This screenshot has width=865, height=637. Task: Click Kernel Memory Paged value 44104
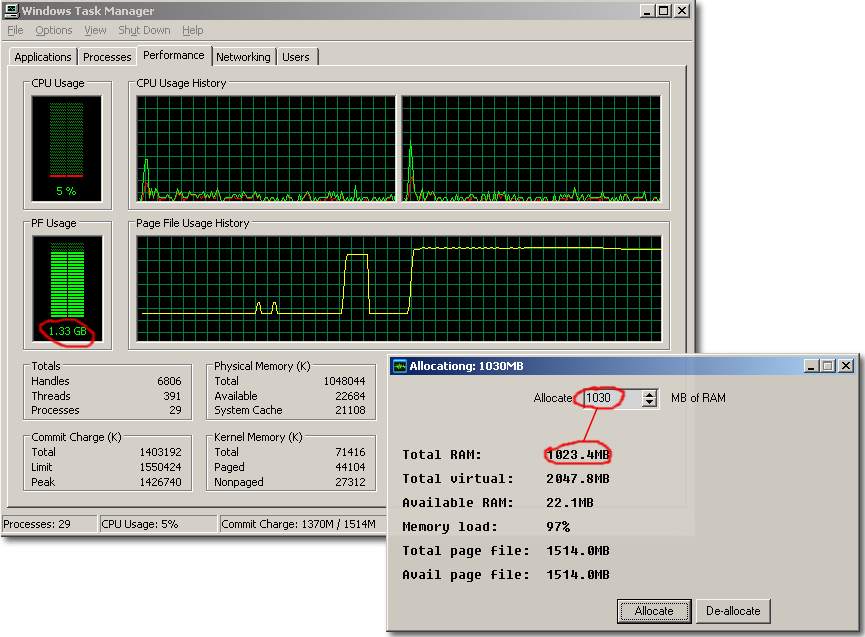click(x=350, y=467)
